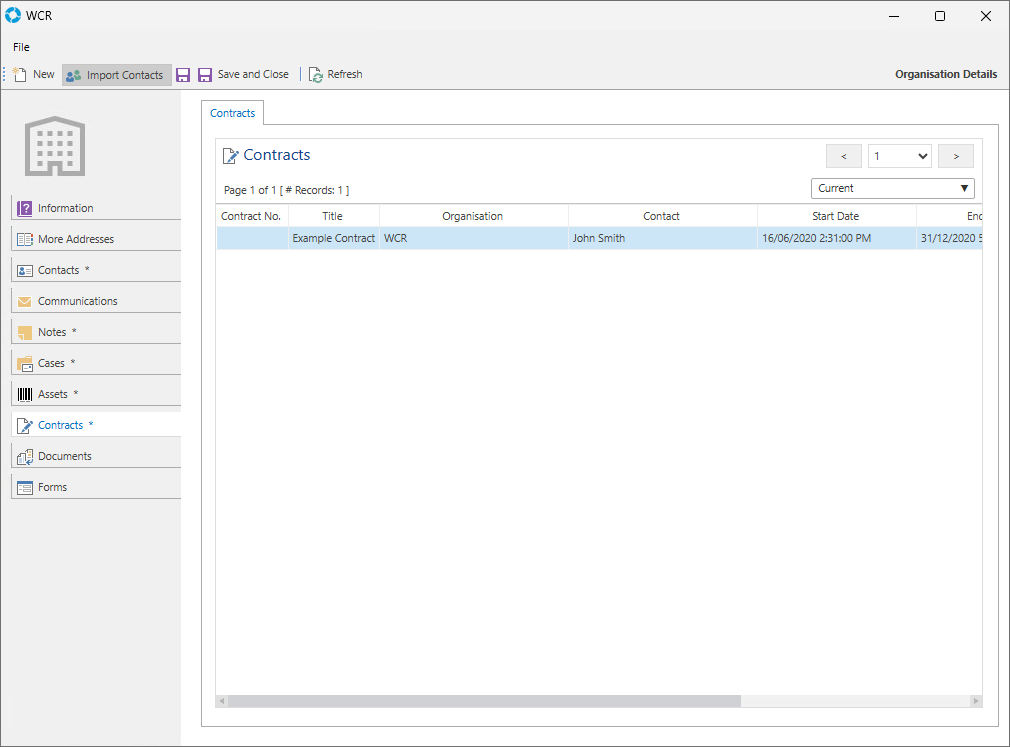This screenshot has height=747, width=1010.
Task: Click the Refresh toolbar icon
Action: click(x=316, y=75)
